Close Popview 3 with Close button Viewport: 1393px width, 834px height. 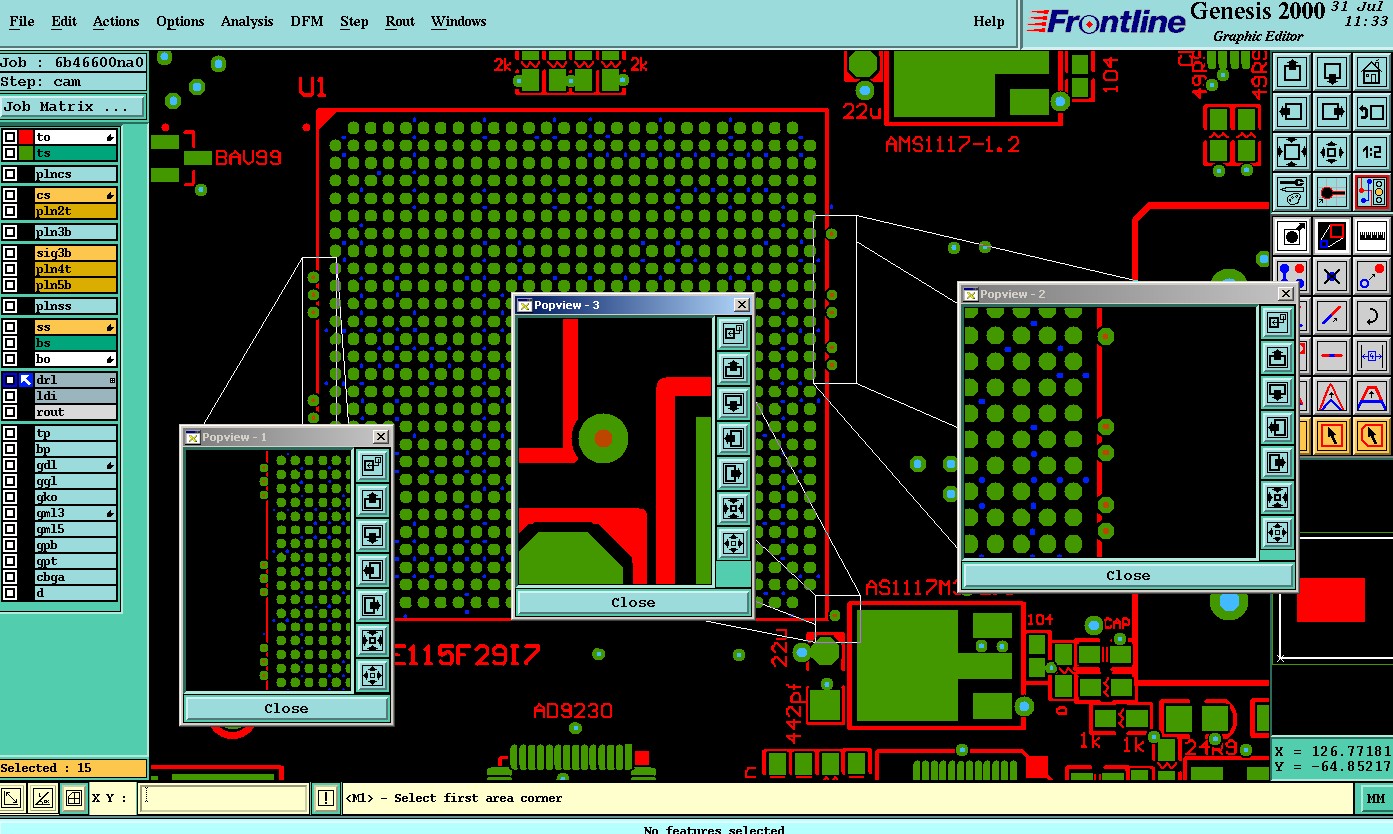[x=633, y=602]
